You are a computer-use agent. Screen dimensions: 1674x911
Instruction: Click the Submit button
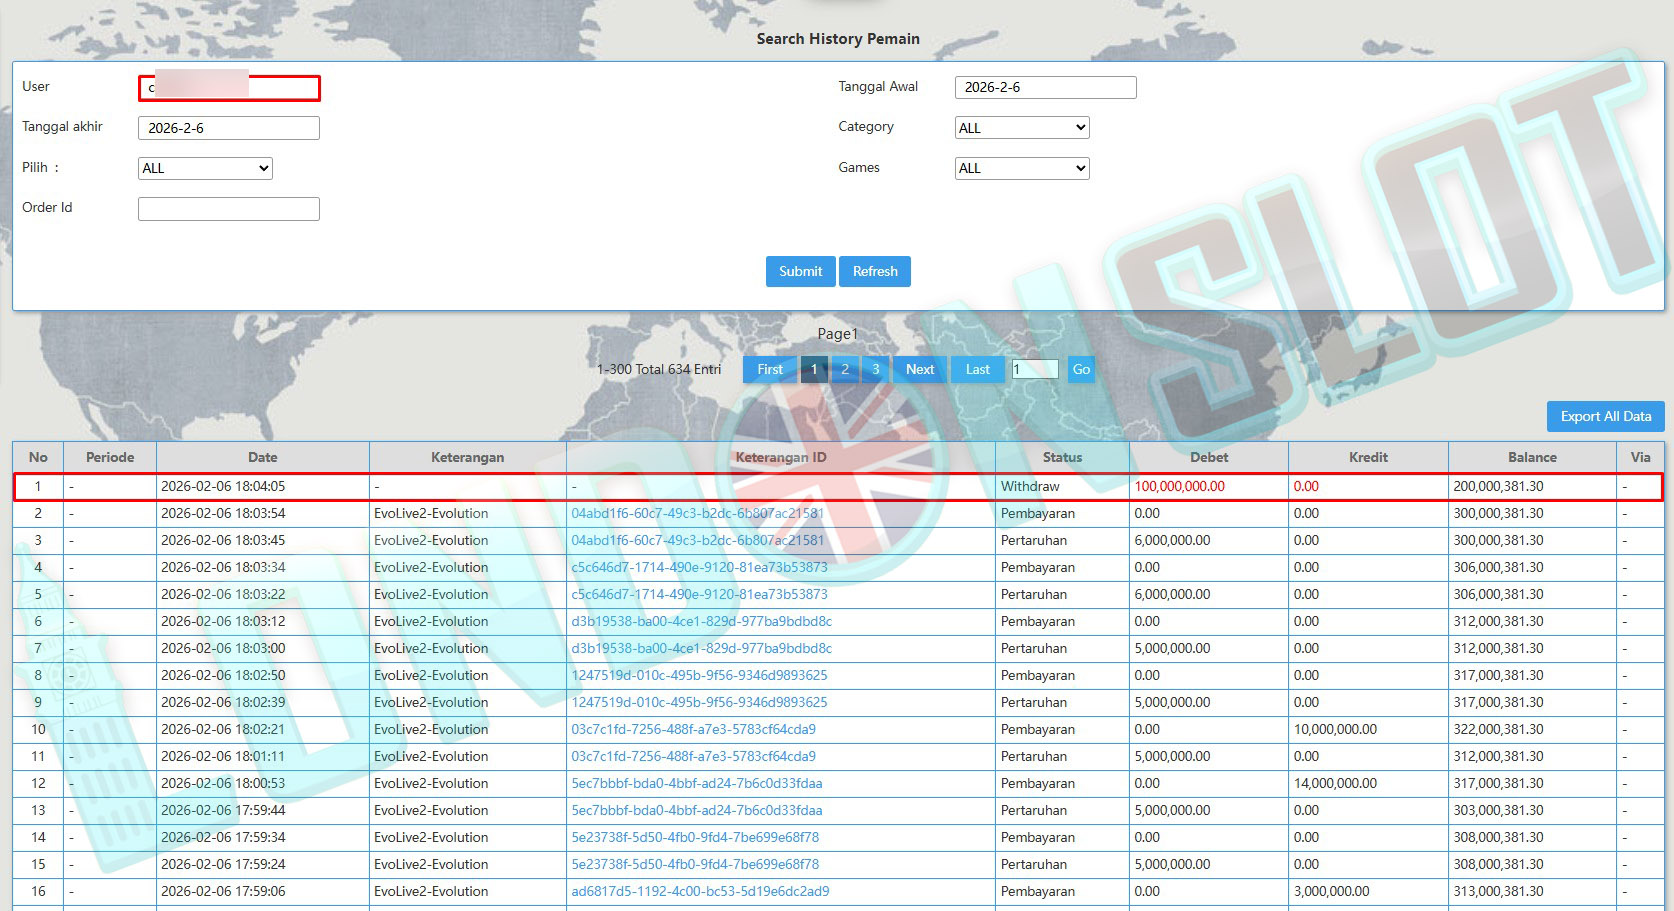800,271
